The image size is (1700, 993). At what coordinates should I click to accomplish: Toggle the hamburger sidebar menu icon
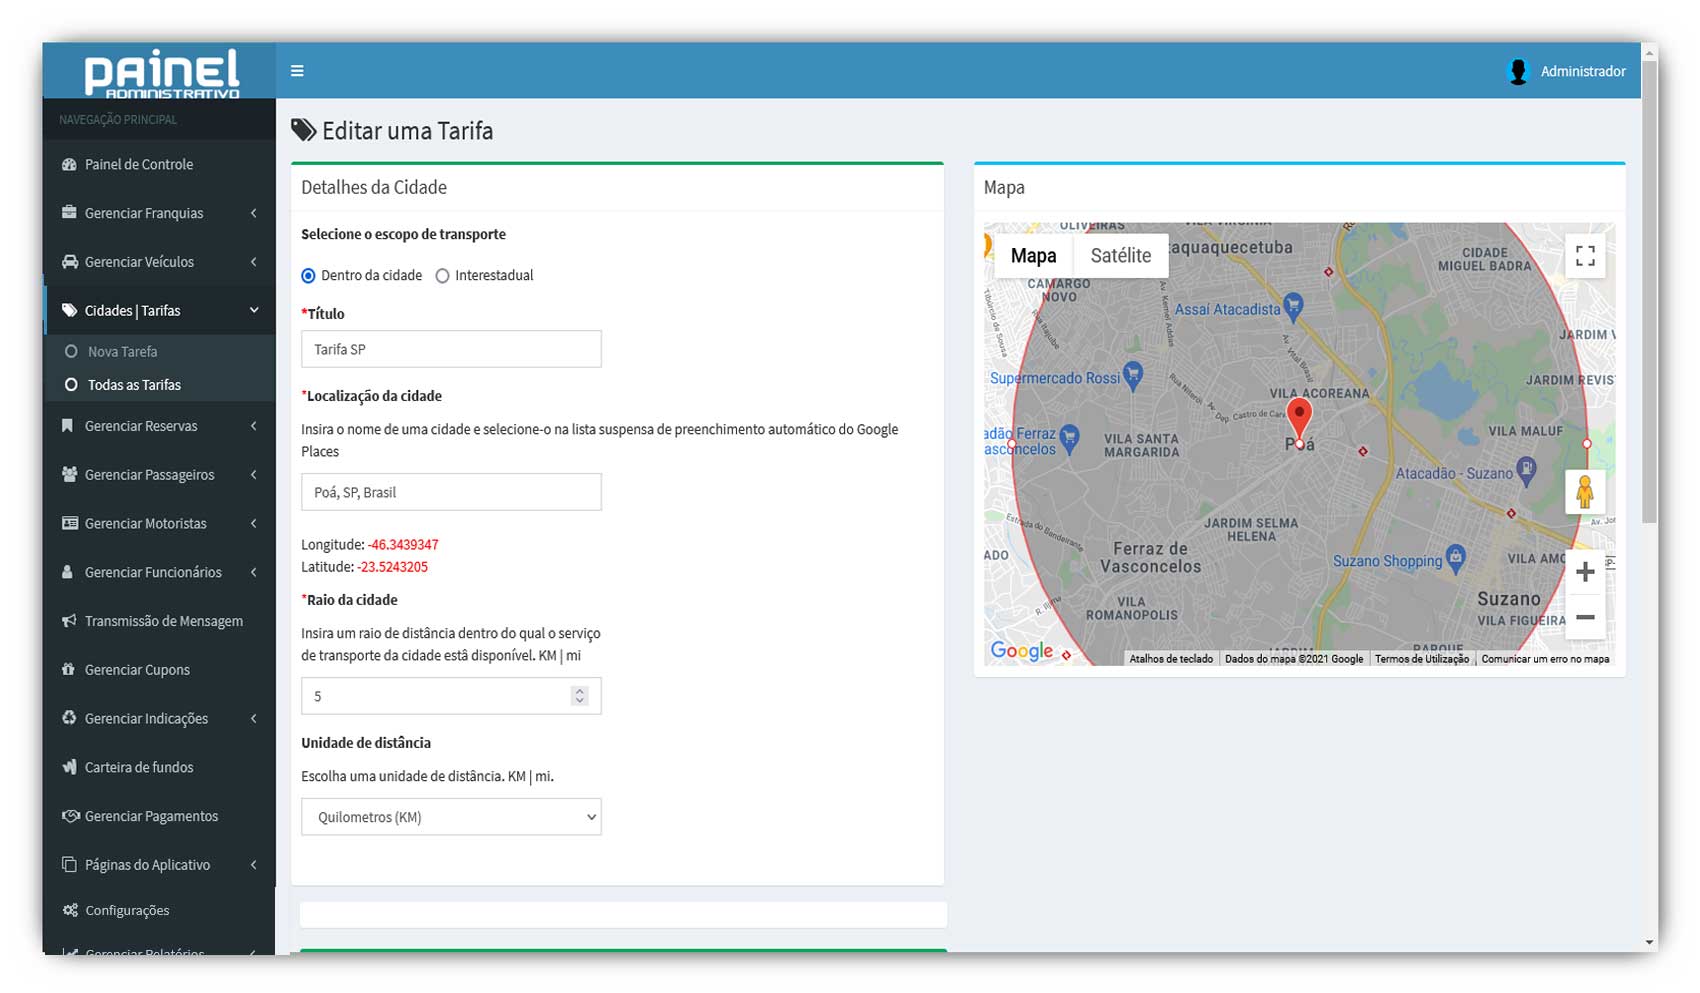click(x=297, y=71)
